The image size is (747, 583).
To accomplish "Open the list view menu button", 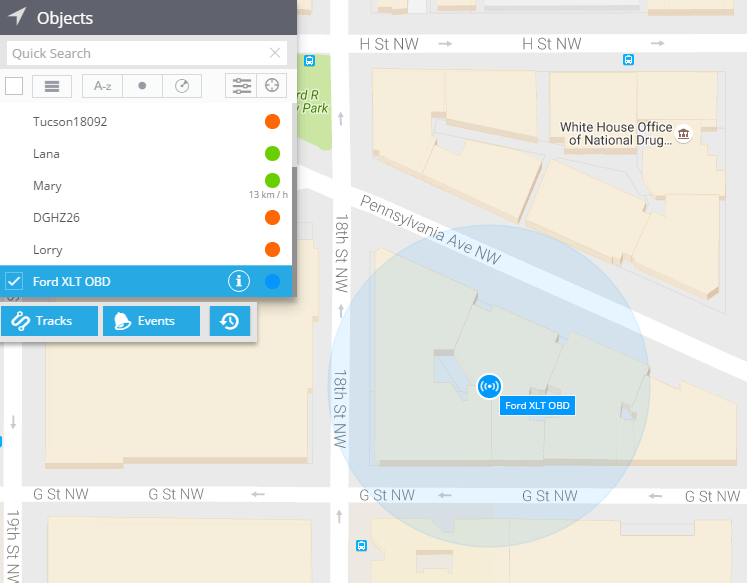I will pyautogui.click(x=52, y=86).
